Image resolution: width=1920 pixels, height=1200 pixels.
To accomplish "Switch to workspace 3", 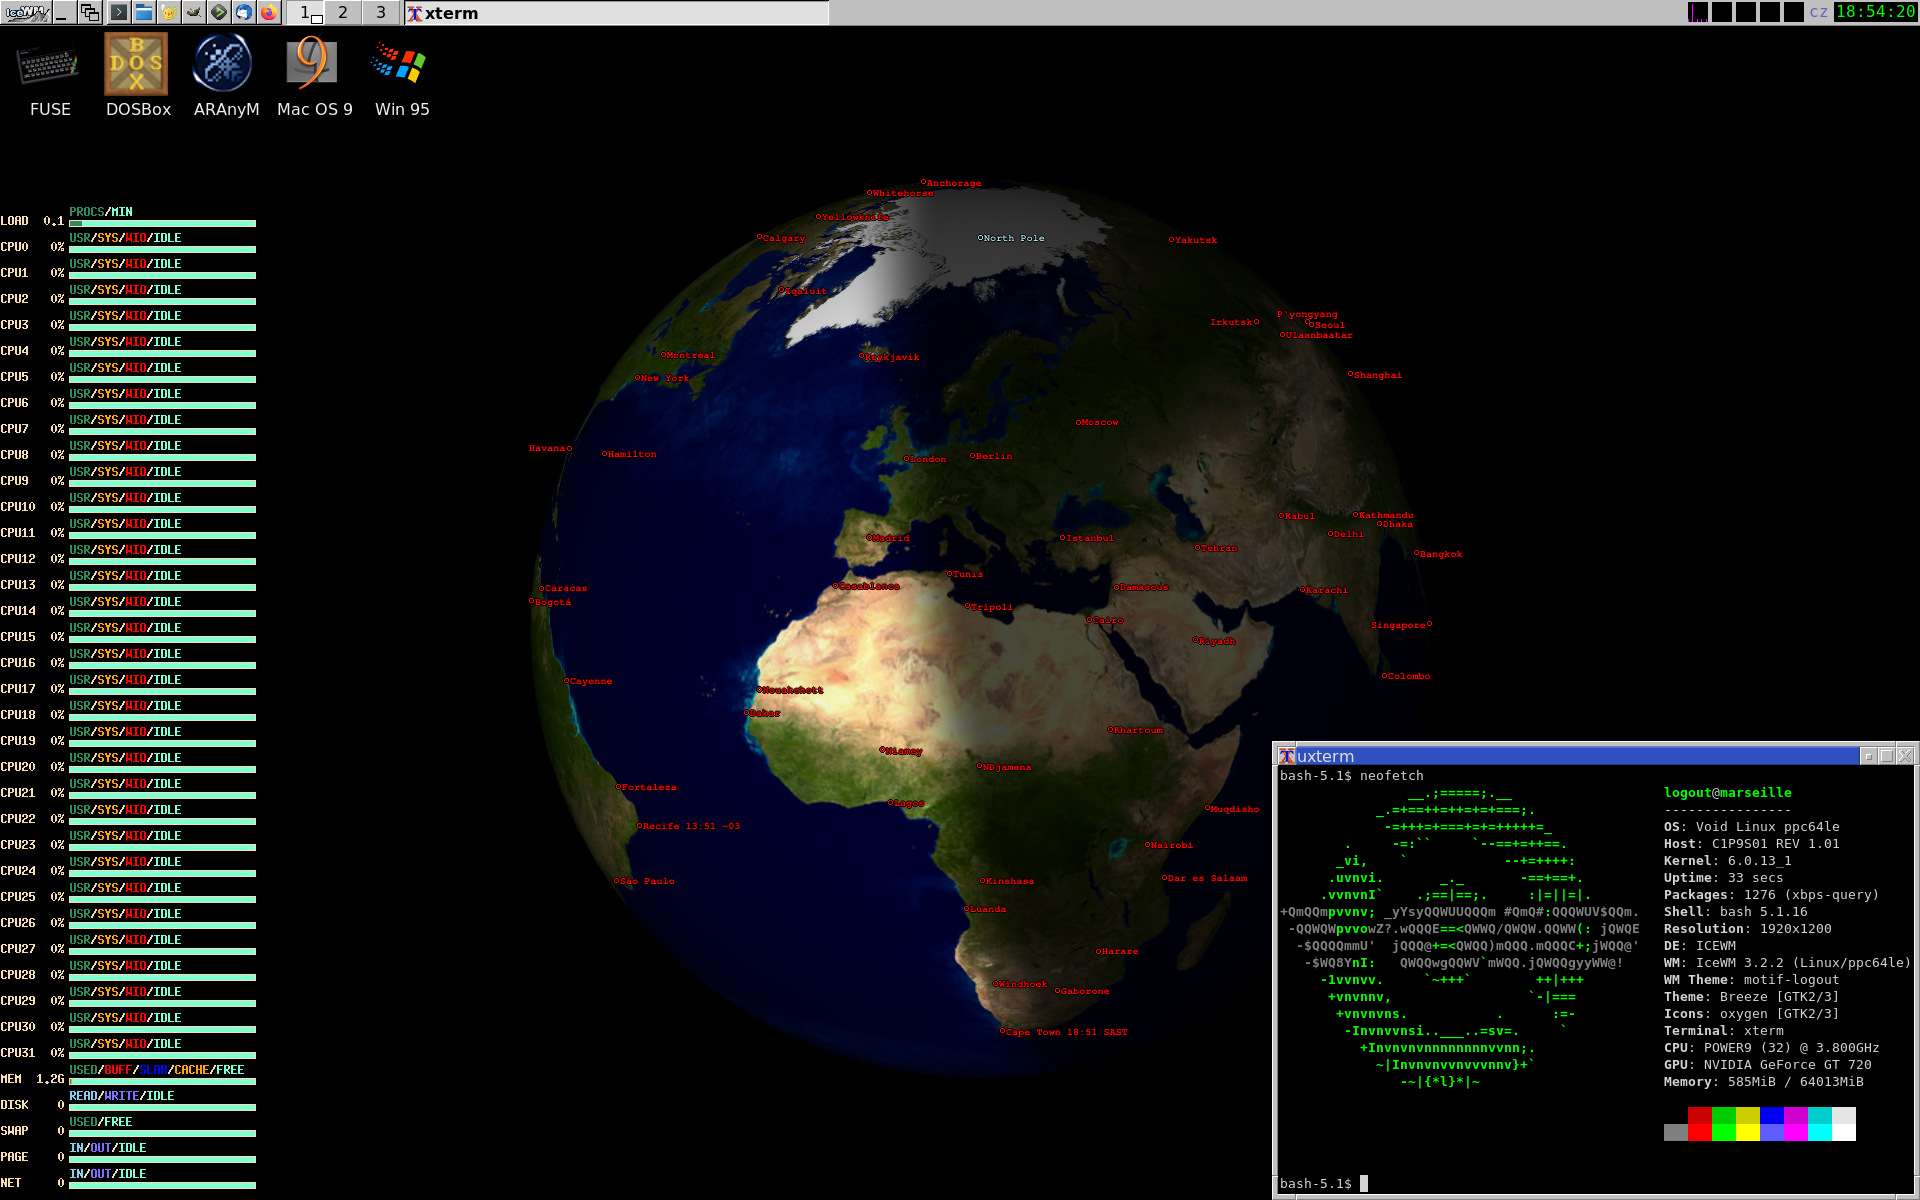I will coord(381,12).
